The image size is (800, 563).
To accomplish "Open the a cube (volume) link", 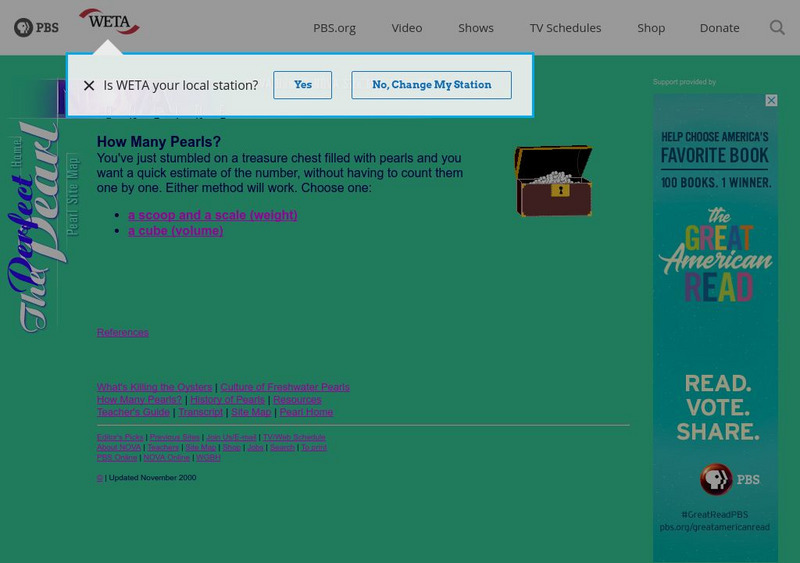I will click(176, 231).
